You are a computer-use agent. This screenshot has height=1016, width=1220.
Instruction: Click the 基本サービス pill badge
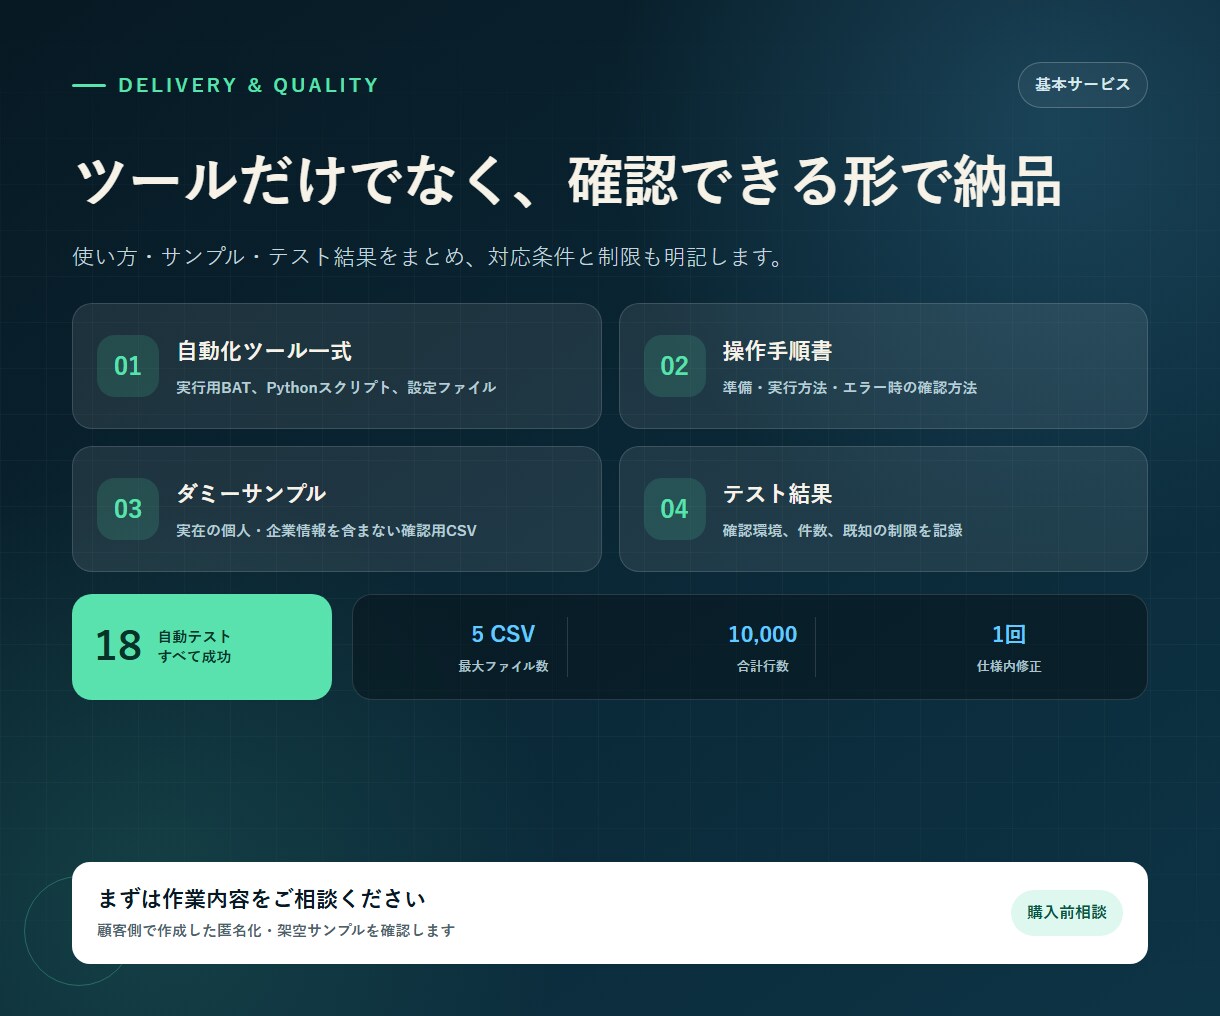pos(1082,85)
